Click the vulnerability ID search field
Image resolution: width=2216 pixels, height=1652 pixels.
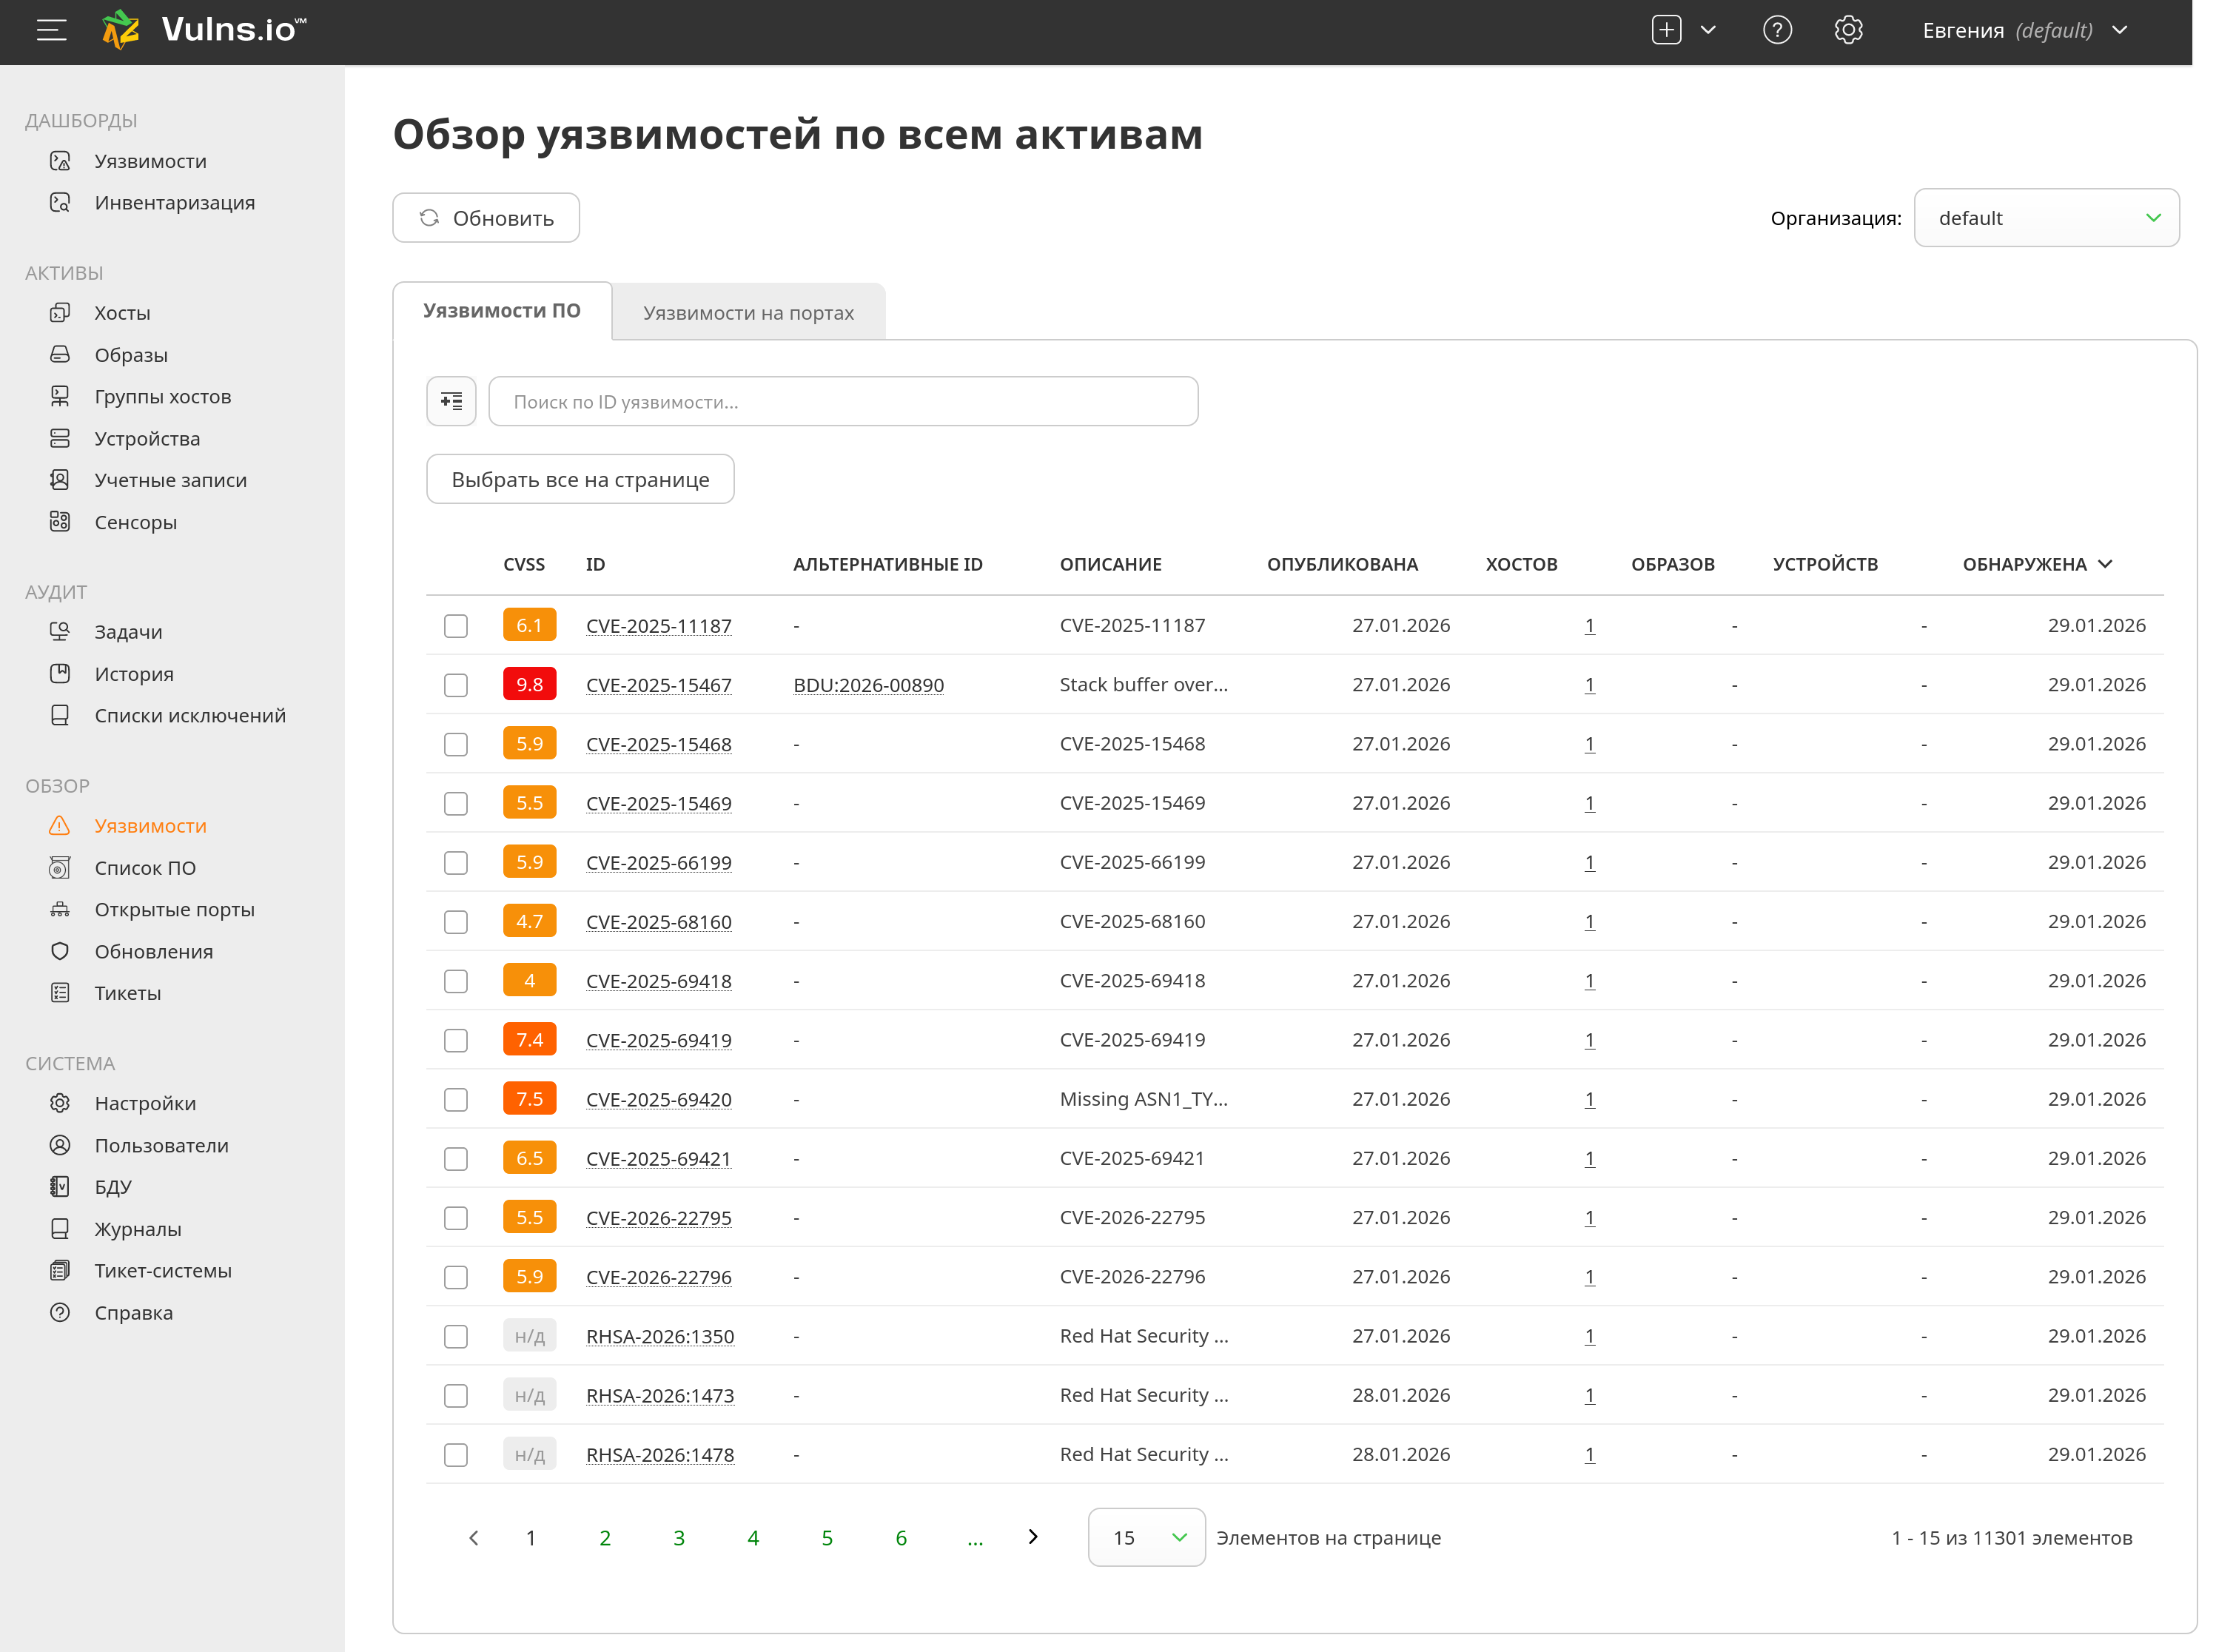click(x=843, y=401)
